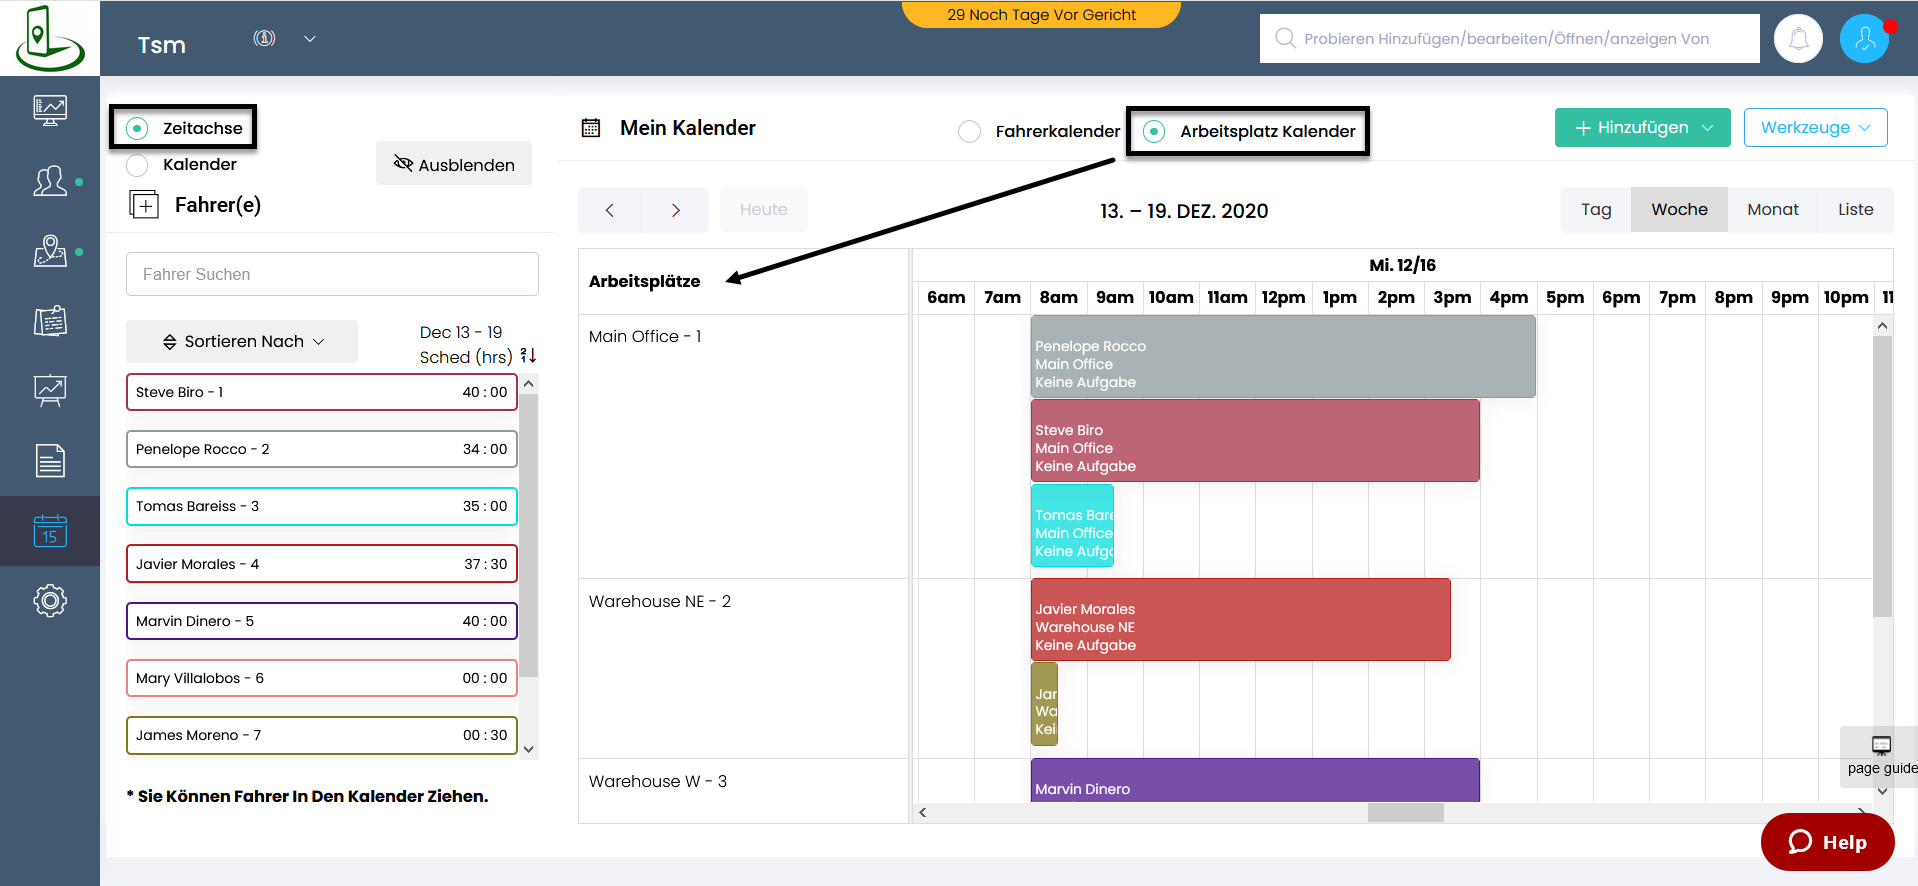Open the drivers icon in sidebar
This screenshot has width=1918, height=886.
tap(50, 181)
